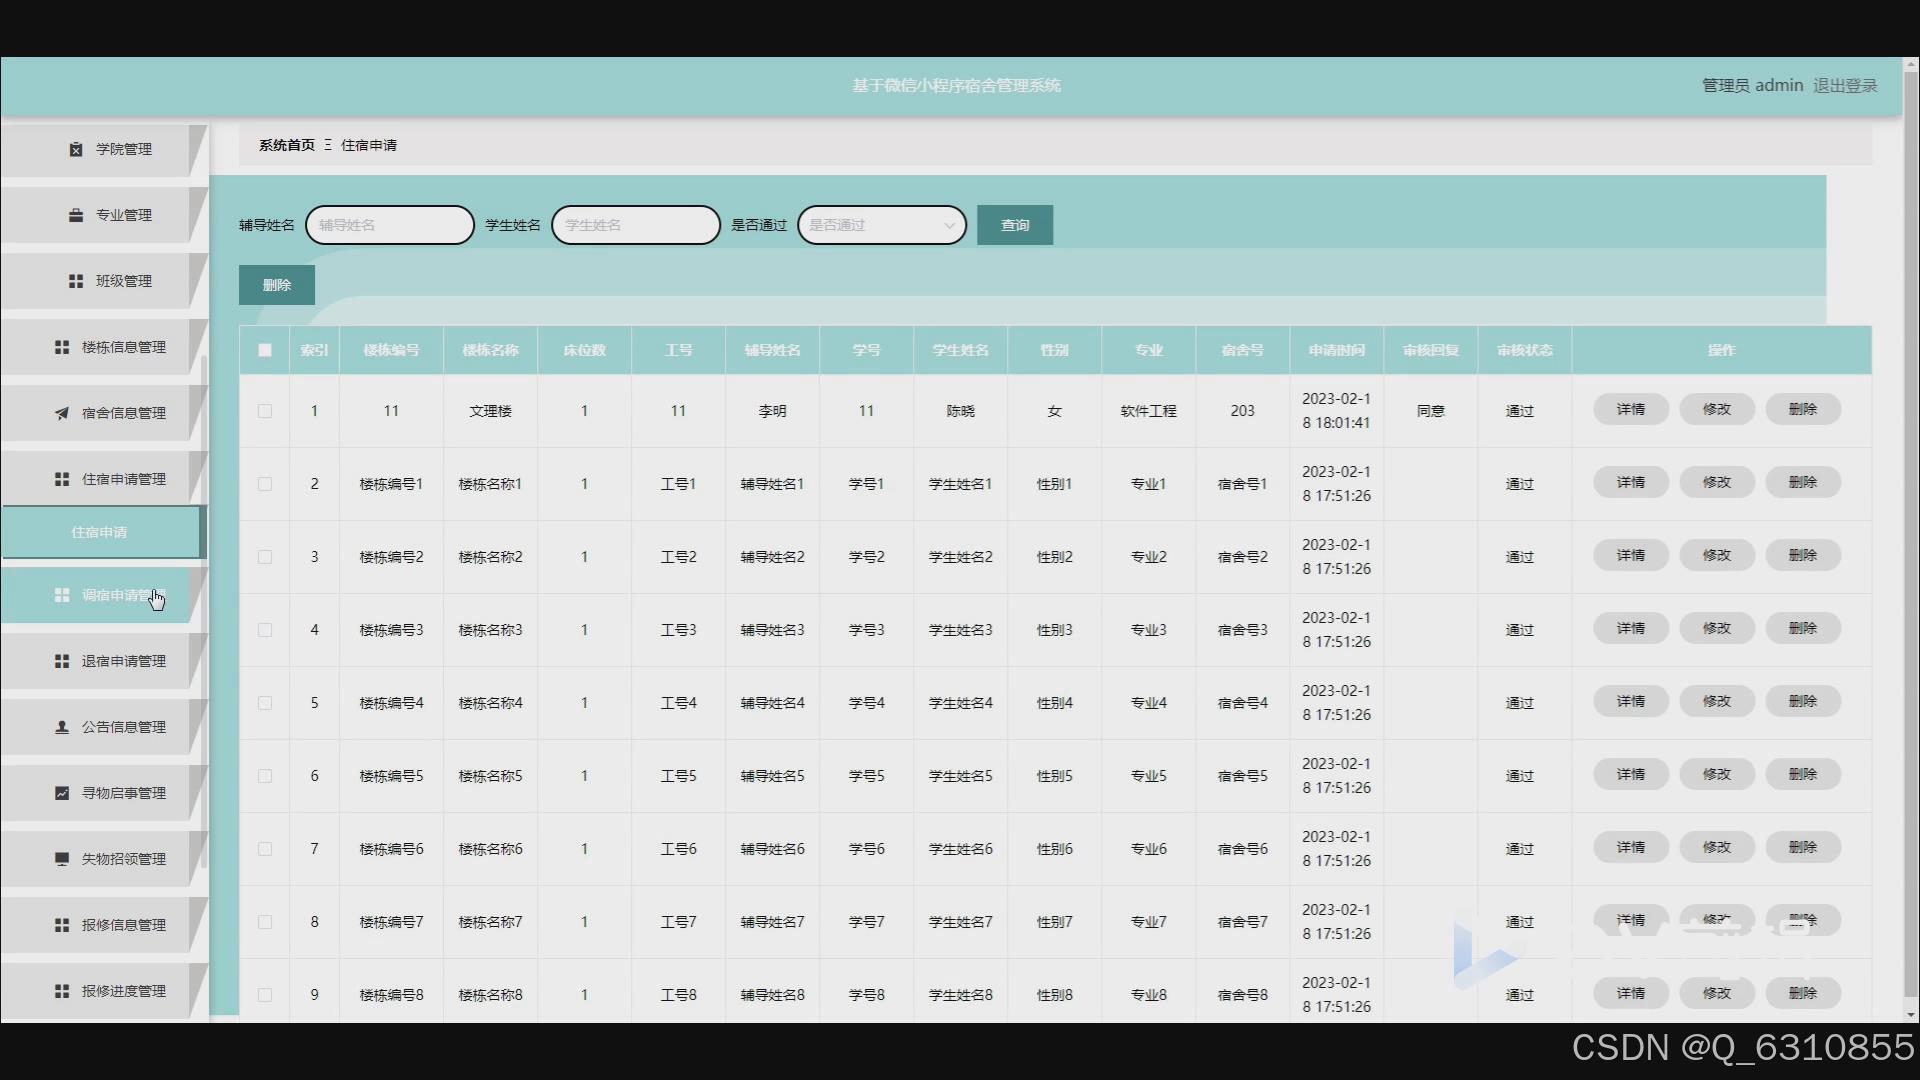Click the monitor icon for 失物招领管理

(62, 859)
